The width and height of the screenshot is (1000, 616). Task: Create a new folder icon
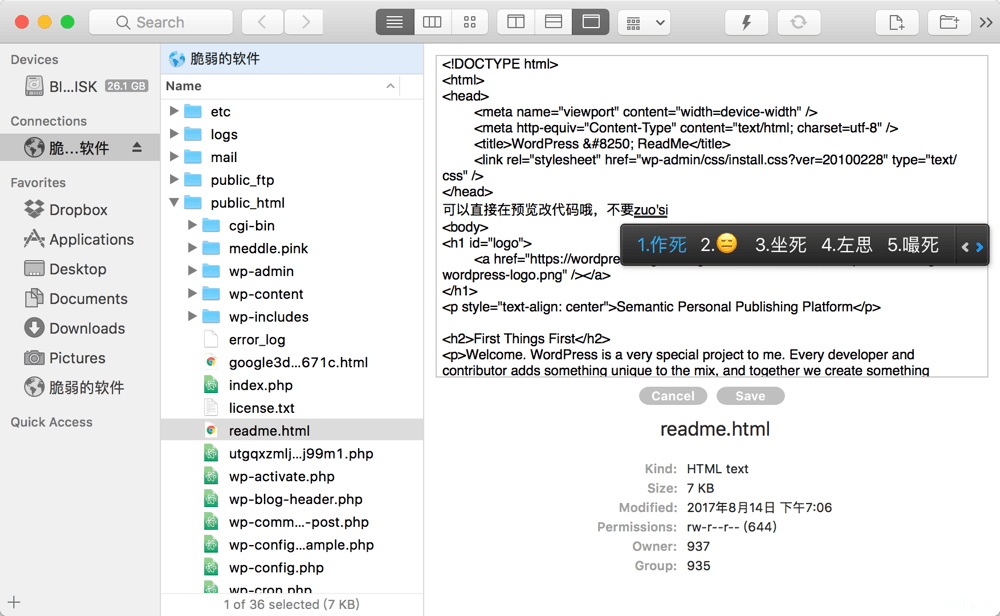[949, 22]
